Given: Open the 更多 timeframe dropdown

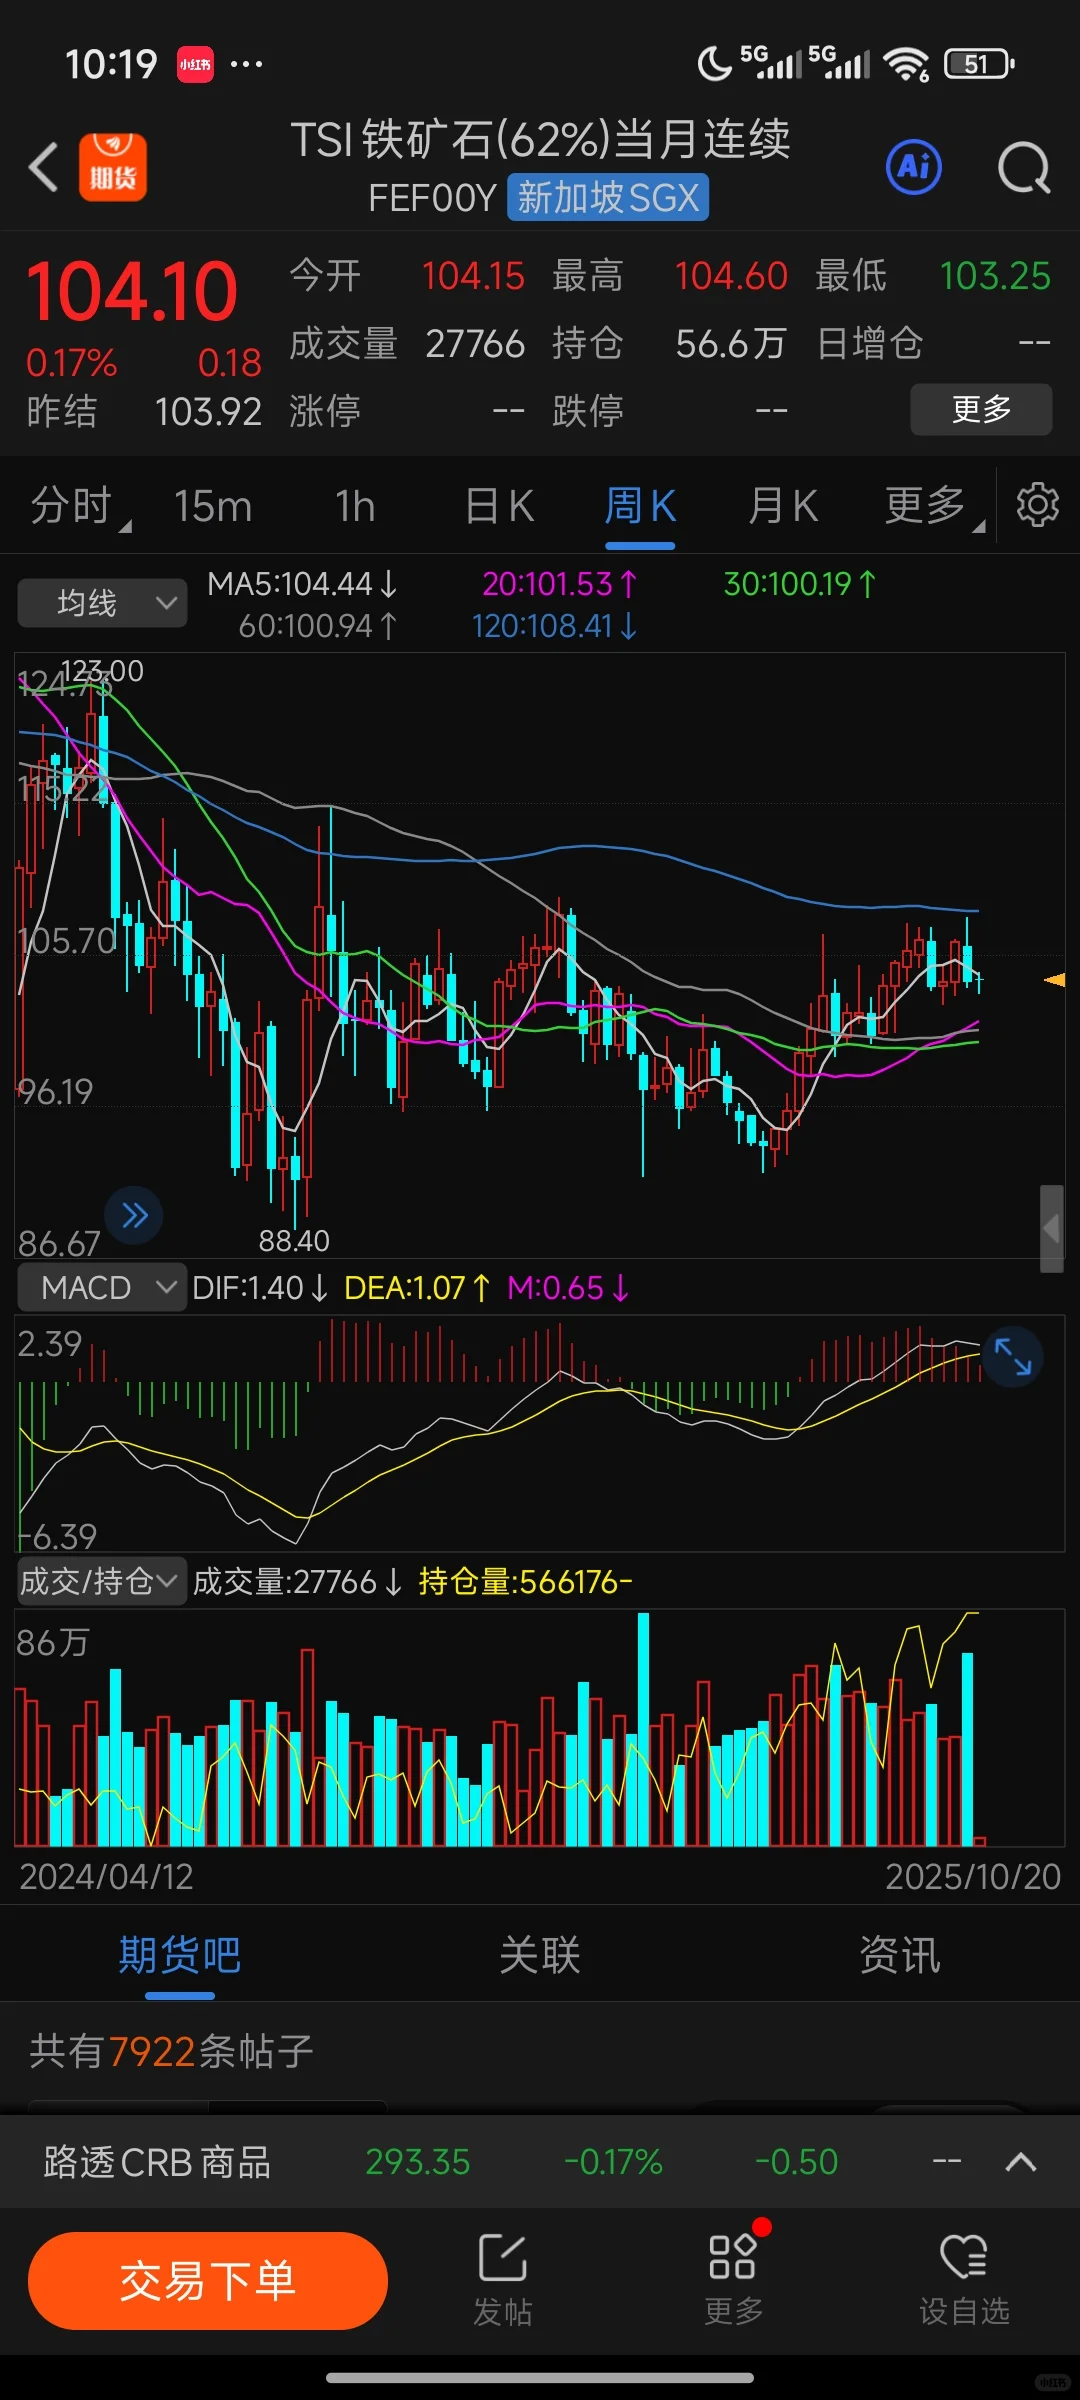Looking at the screenshot, I should coord(934,506).
